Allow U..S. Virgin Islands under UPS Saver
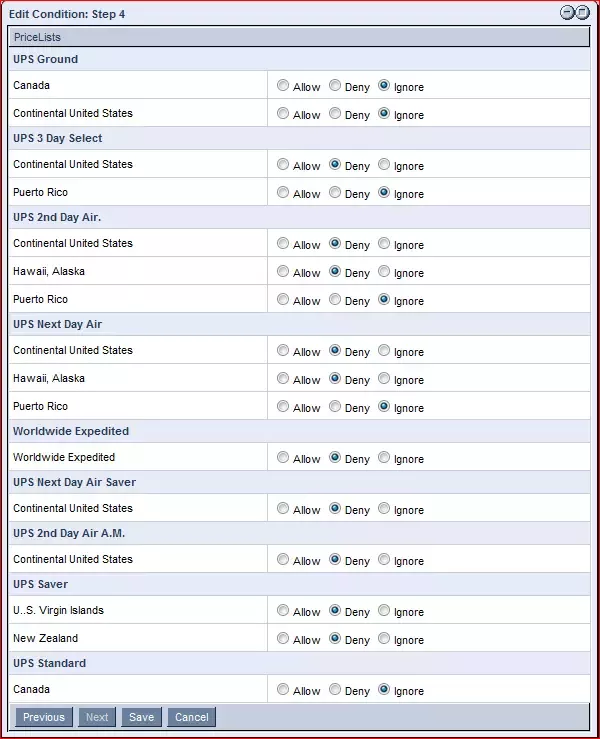This screenshot has height=739, width=600. coord(283,610)
